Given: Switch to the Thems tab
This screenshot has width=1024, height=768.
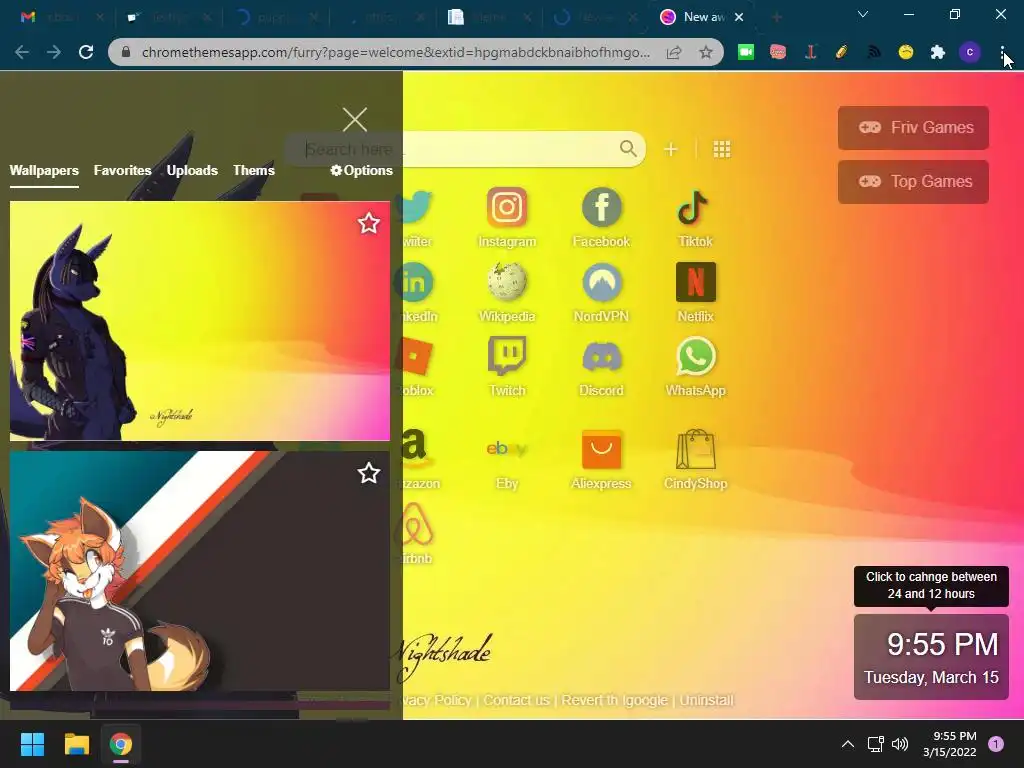Looking at the screenshot, I should pyautogui.click(x=253, y=170).
